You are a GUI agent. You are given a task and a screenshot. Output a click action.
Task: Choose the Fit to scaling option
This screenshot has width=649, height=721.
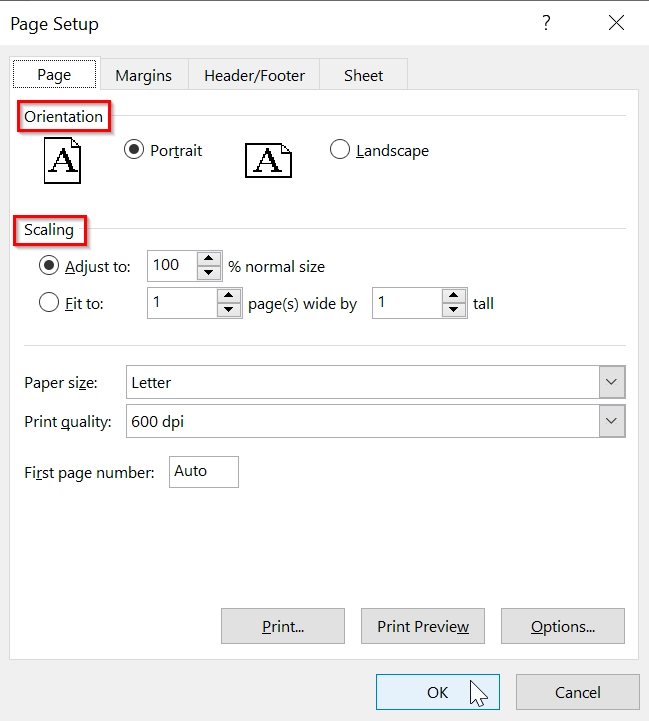(x=49, y=303)
